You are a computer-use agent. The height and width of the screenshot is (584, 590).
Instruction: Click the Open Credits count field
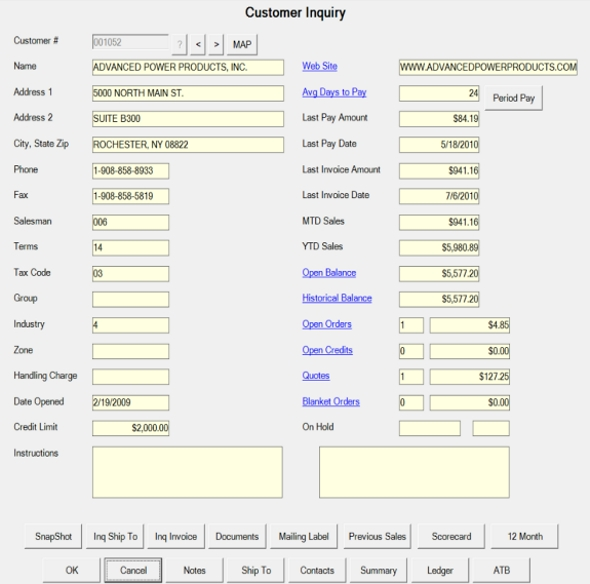411,351
